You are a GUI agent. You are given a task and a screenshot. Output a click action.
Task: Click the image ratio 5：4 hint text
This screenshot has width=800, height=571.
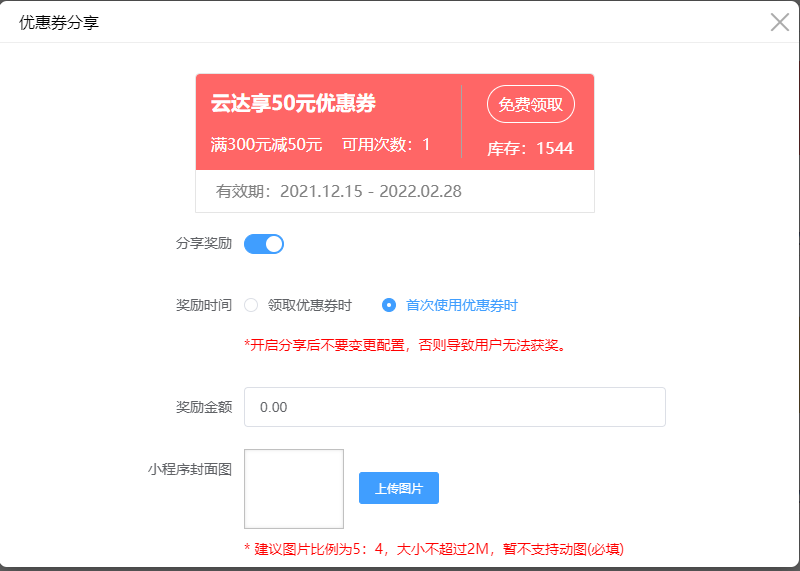coord(434,548)
